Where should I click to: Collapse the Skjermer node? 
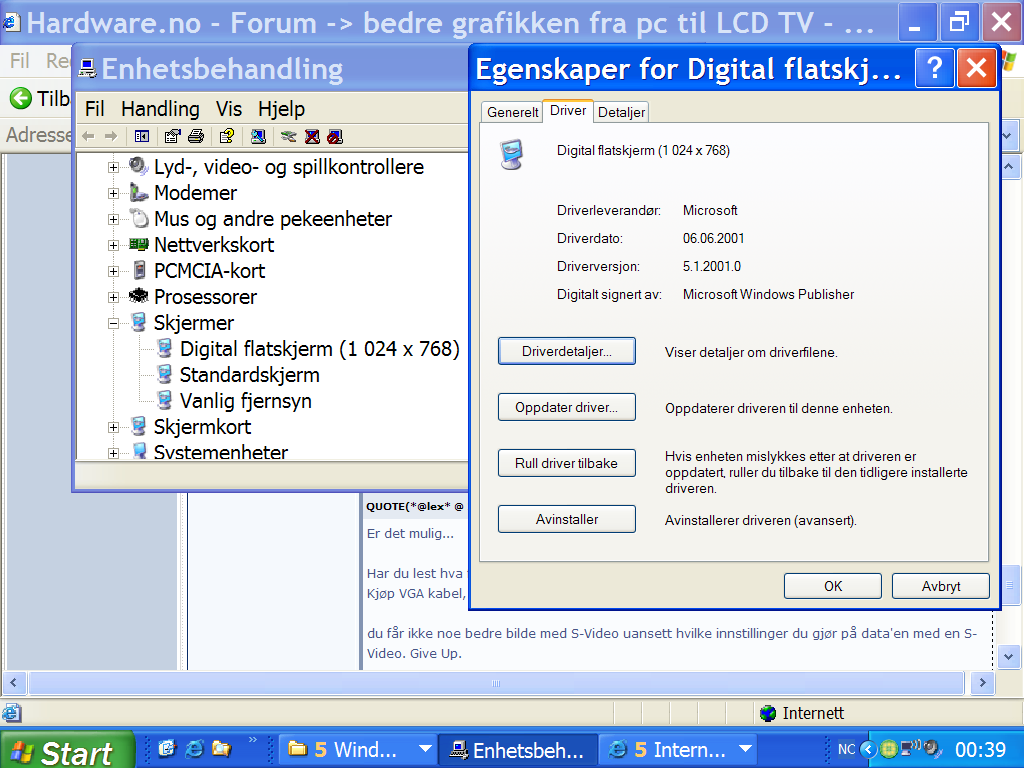pos(113,323)
